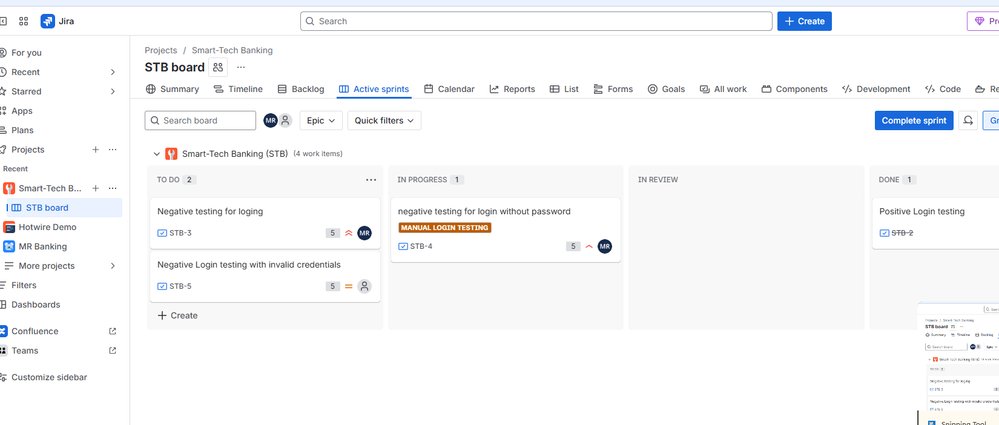Click medium priority icon on STB-5

click(349, 287)
